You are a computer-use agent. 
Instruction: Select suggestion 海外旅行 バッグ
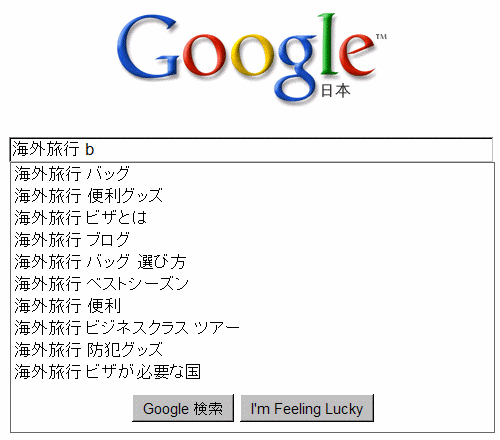click(x=252, y=174)
